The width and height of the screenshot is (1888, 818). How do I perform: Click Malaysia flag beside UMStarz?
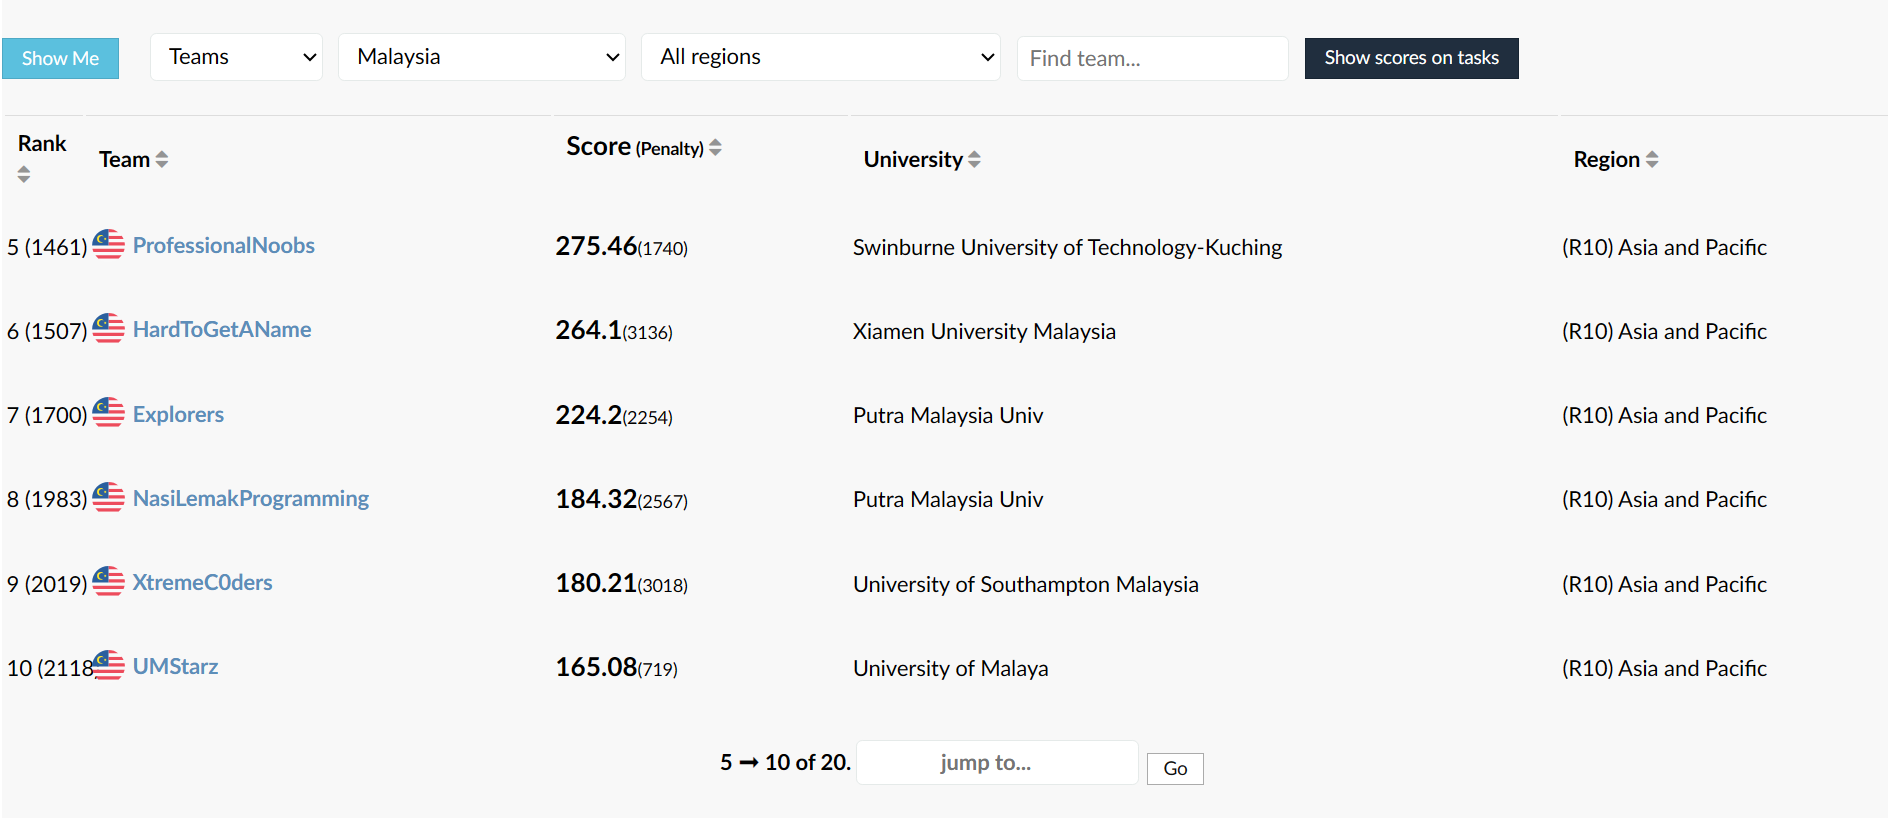pos(109,665)
